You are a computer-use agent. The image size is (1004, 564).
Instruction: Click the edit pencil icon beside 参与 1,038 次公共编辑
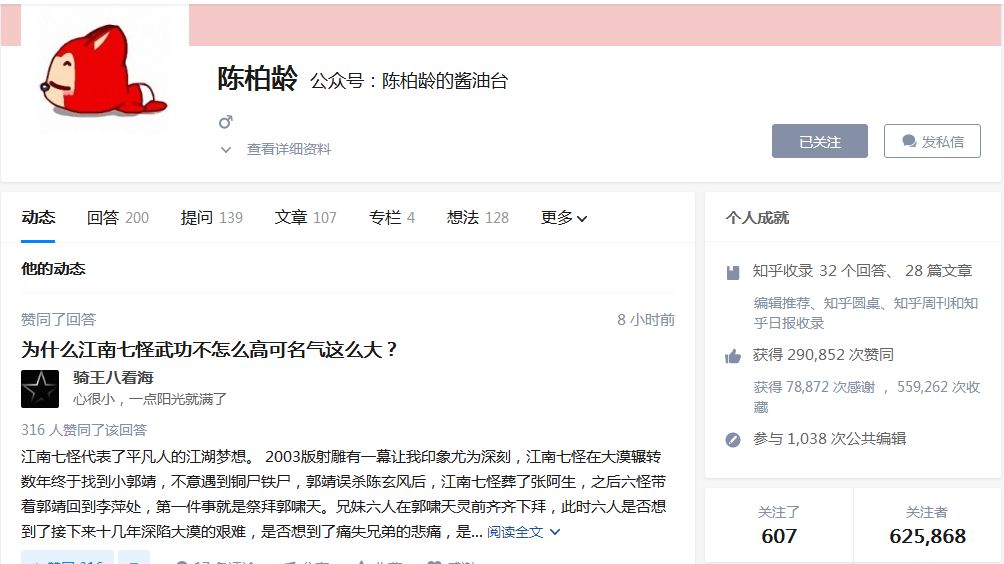[733, 440]
